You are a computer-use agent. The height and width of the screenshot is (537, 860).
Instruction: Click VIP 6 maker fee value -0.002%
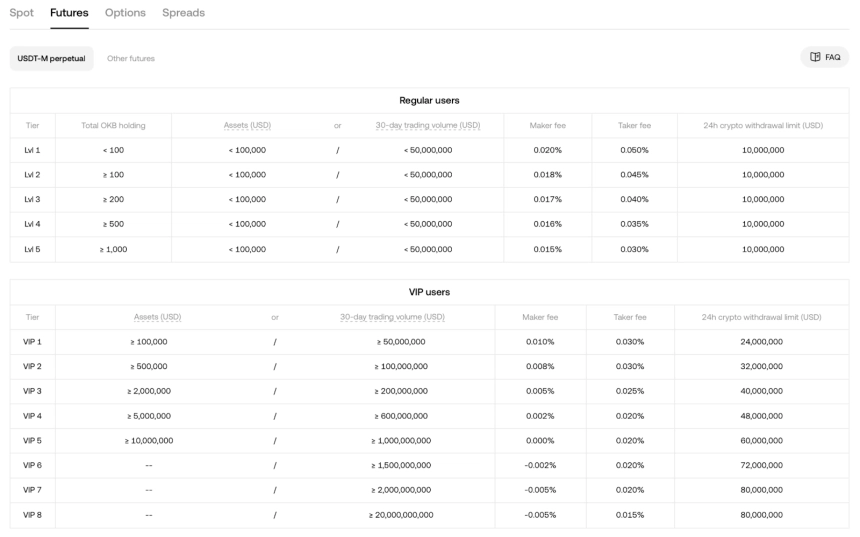tap(540, 466)
